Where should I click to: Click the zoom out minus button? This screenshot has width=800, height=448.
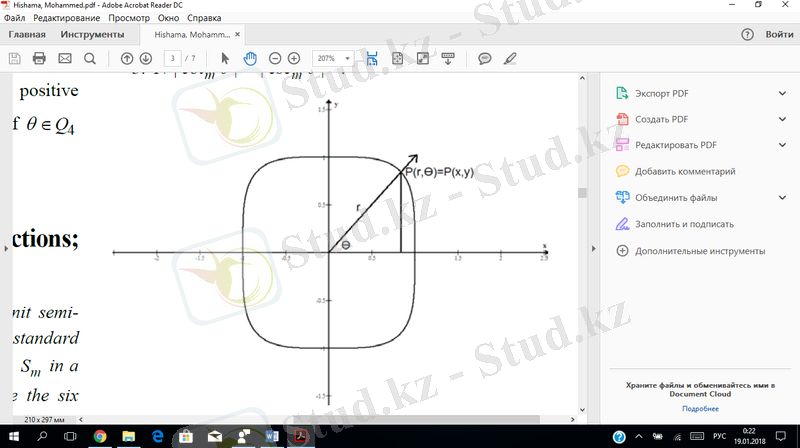point(275,59)
